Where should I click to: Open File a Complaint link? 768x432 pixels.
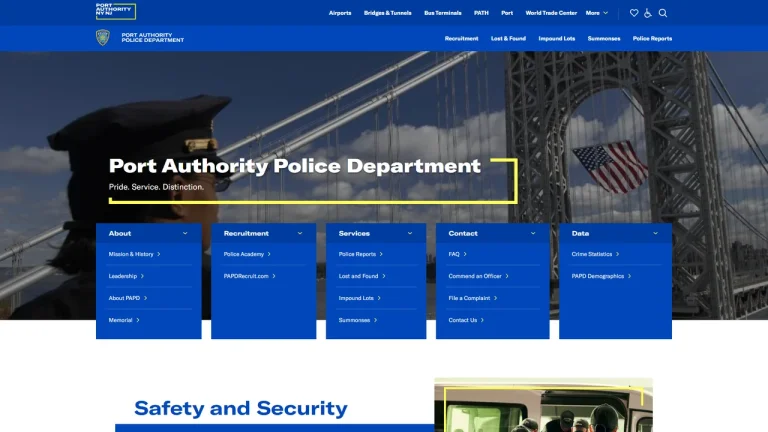click(473, 298)
